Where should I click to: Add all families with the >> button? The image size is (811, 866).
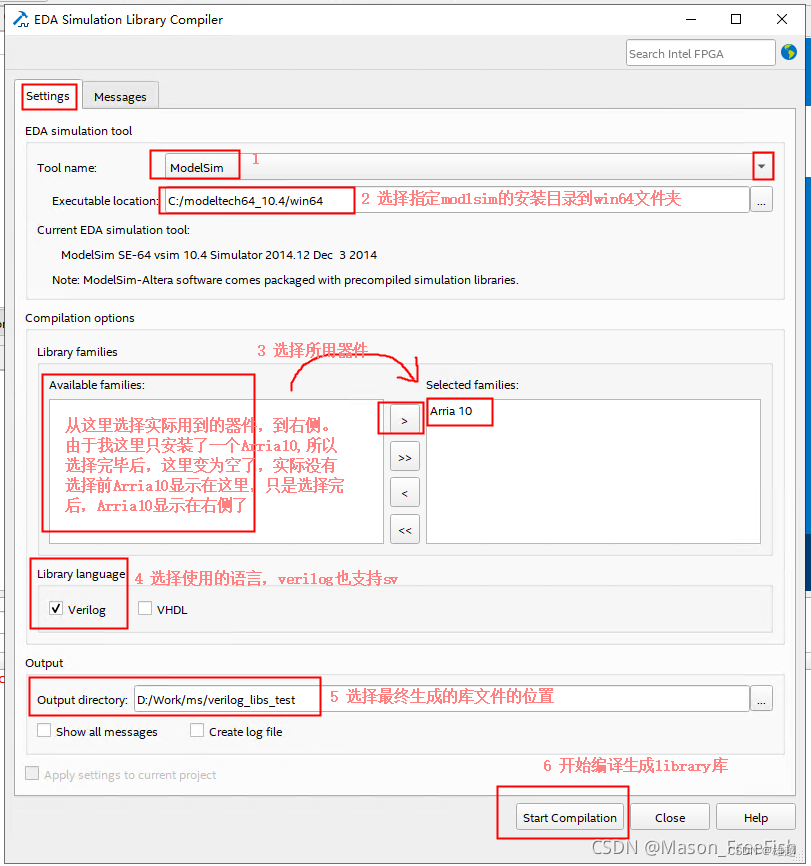click(404, 457)
